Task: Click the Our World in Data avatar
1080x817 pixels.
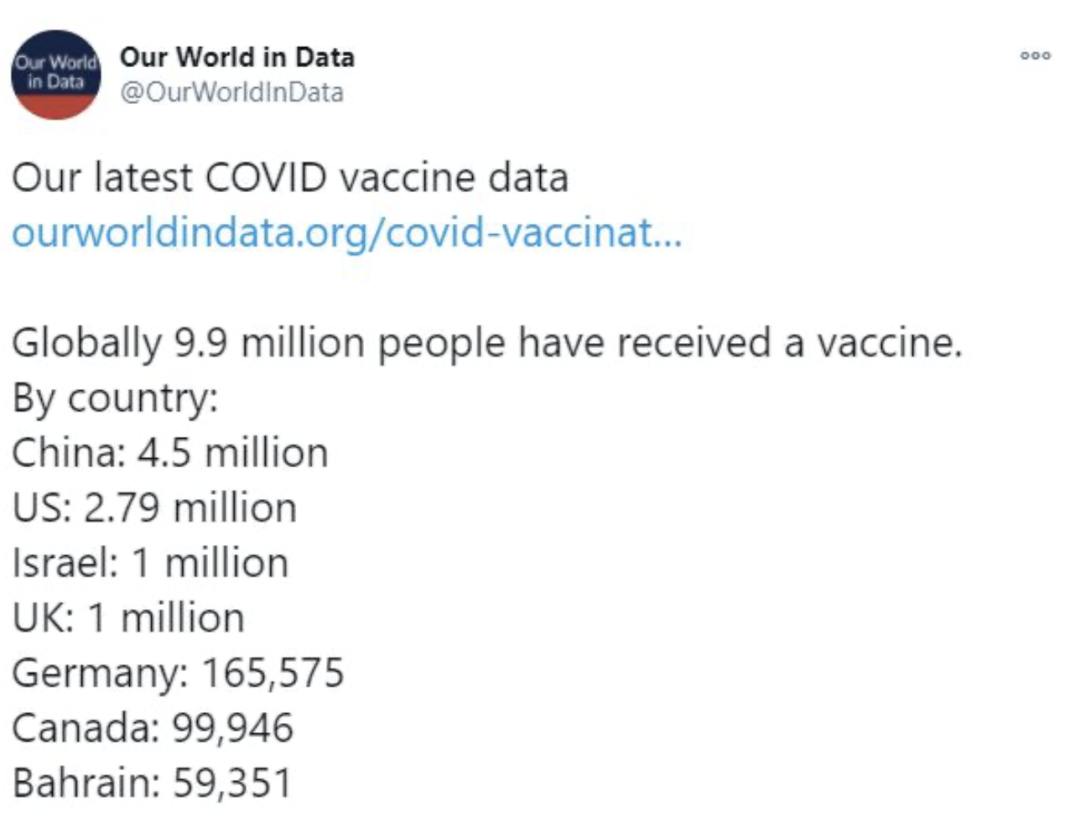Action: pyautogui.click(x=56, y=76)
